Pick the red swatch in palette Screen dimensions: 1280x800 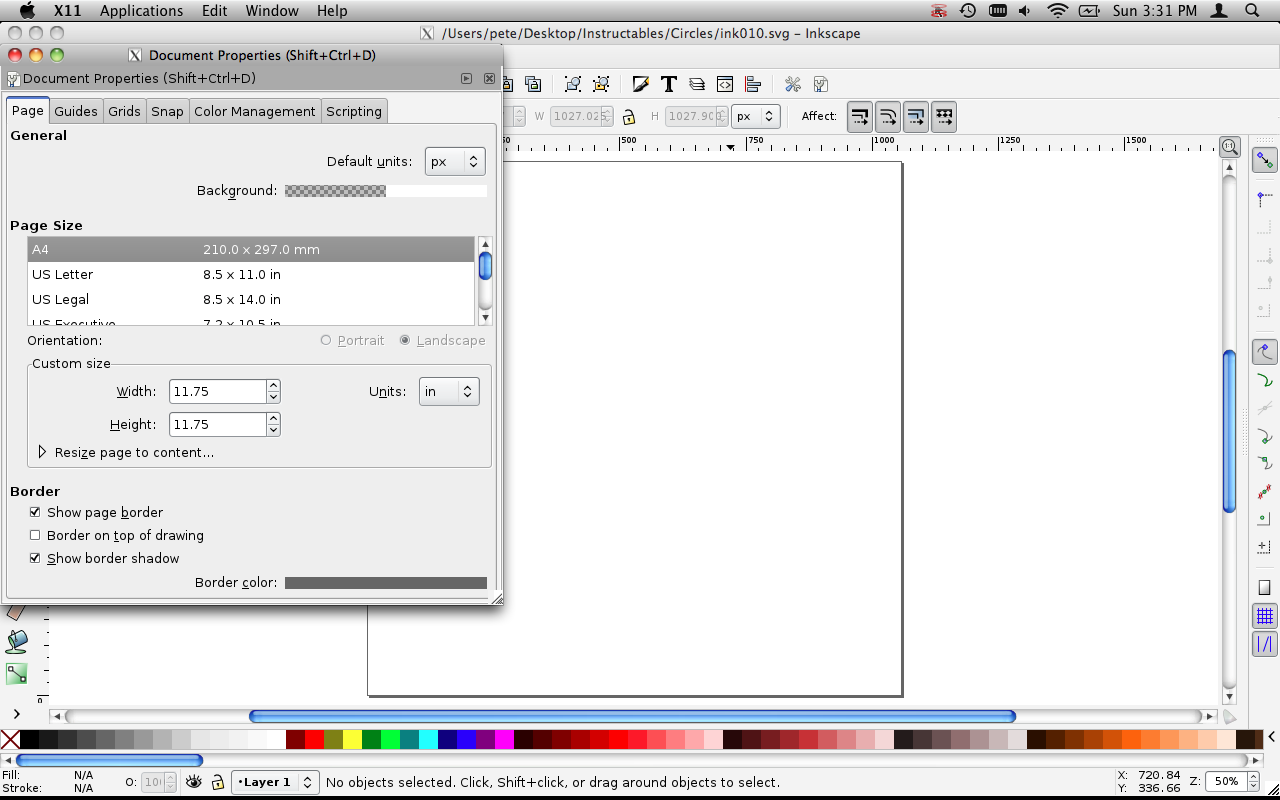pyautogui.click(x=314, y=740)
